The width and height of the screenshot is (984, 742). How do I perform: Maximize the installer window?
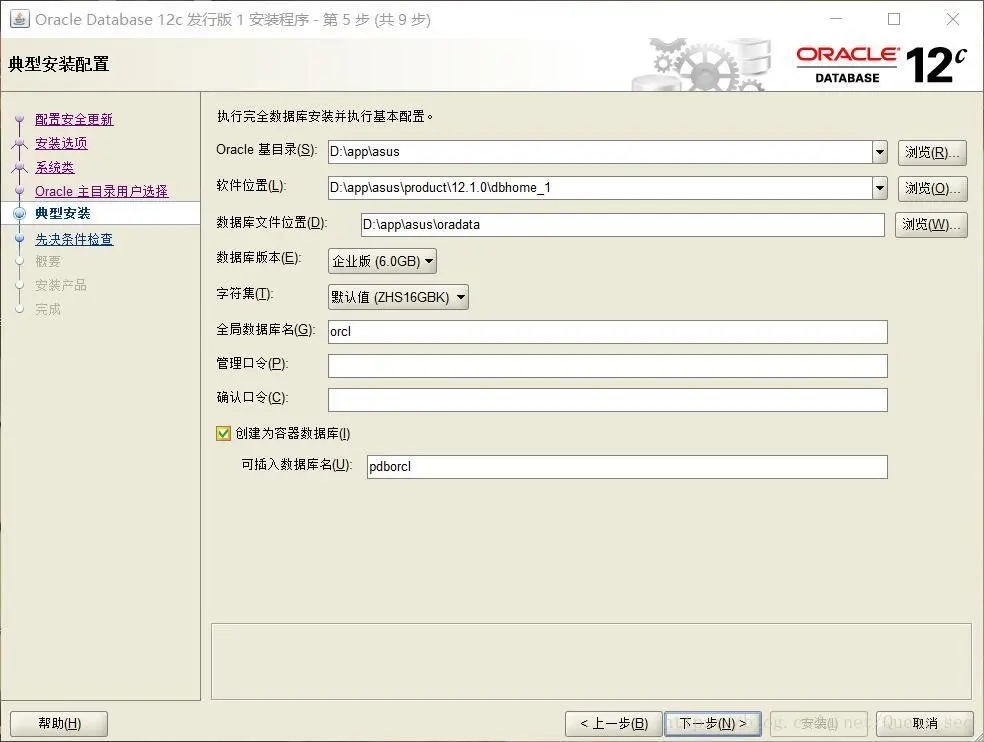click(x=894, y=19)
